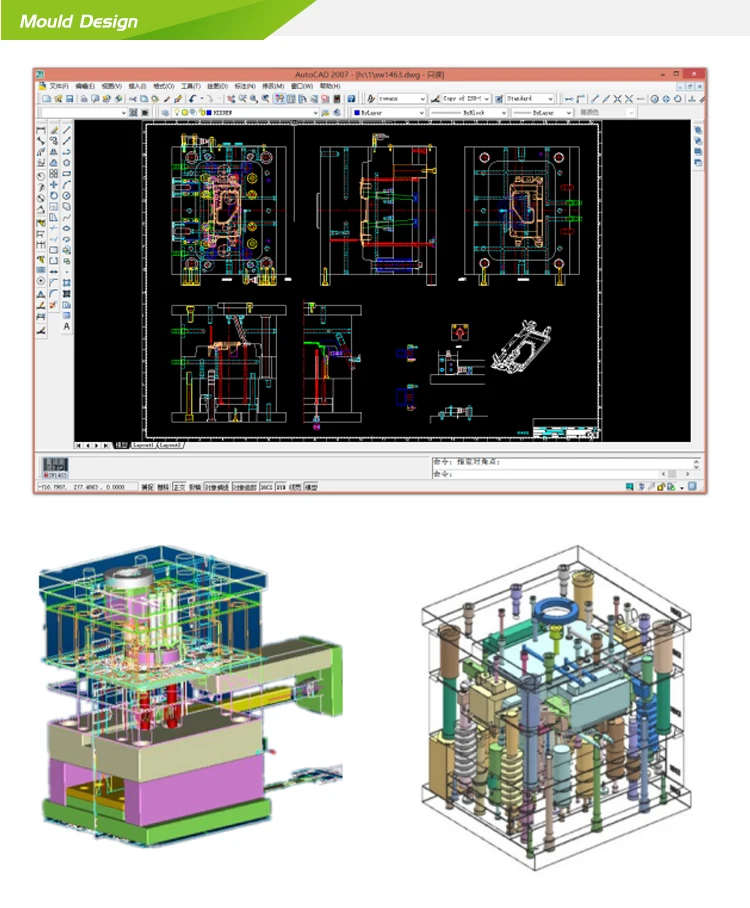750x908 pixels.
Task: Click the lock toolbar icon in status tray
Action: click(661, 487)
